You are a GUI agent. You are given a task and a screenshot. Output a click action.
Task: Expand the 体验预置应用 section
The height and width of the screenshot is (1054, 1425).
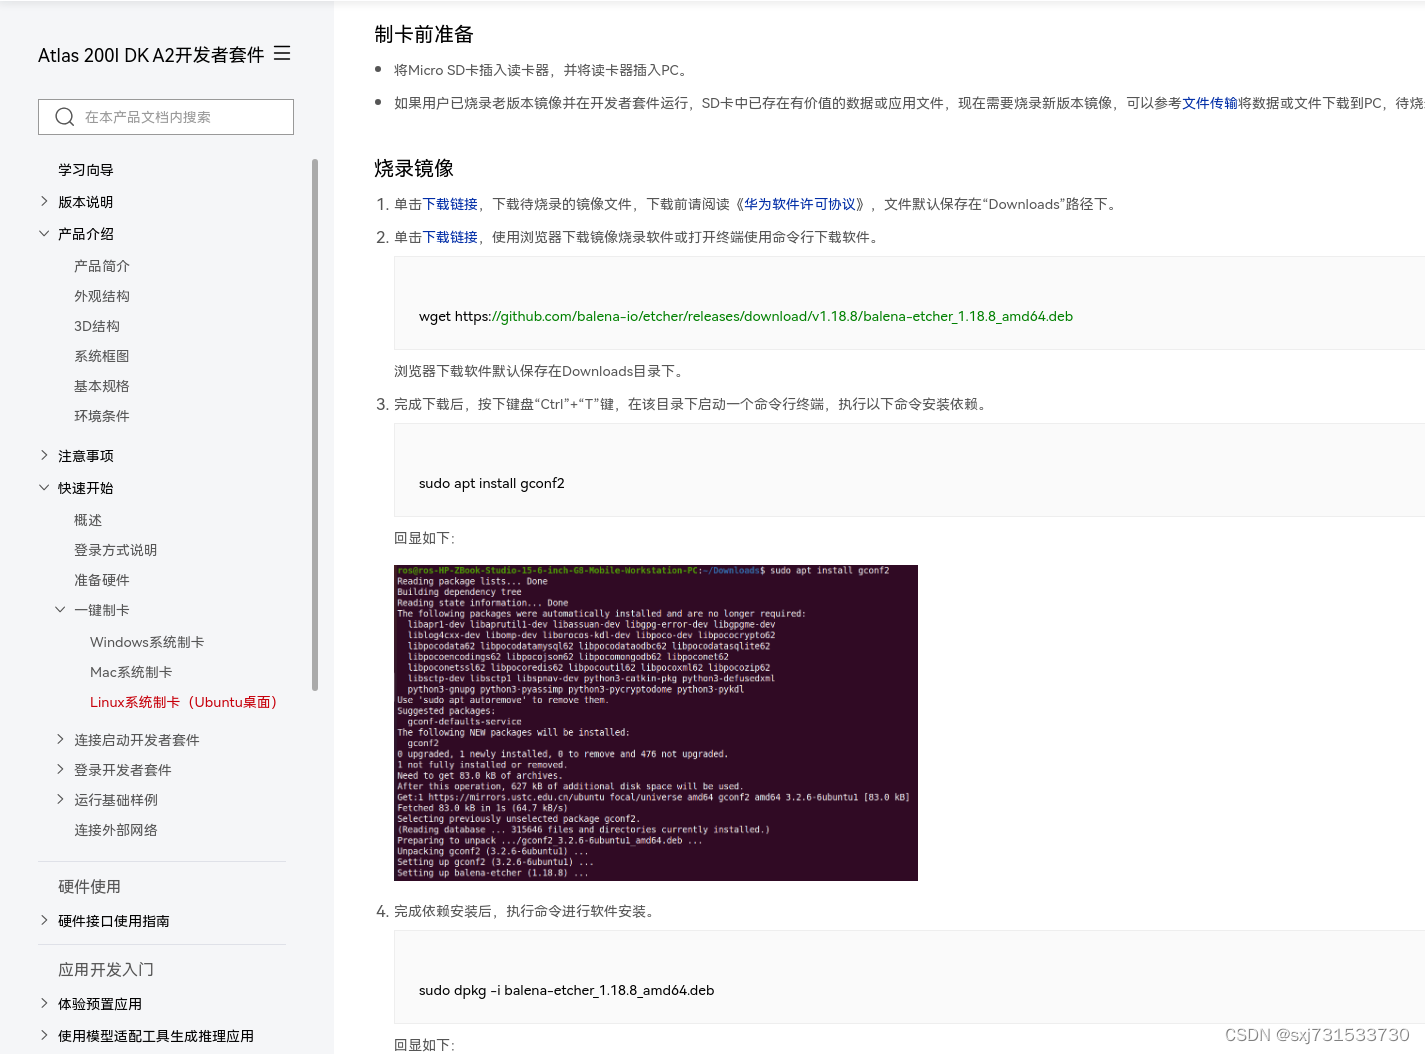pos(45,1003)
